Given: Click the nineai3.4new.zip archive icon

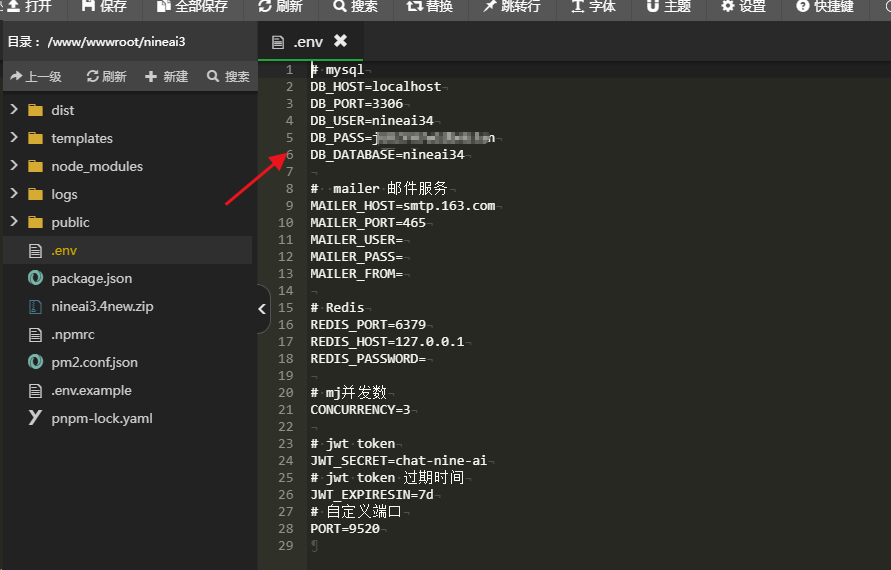Looking at the screenshot, I should click(x=35, y=307).
